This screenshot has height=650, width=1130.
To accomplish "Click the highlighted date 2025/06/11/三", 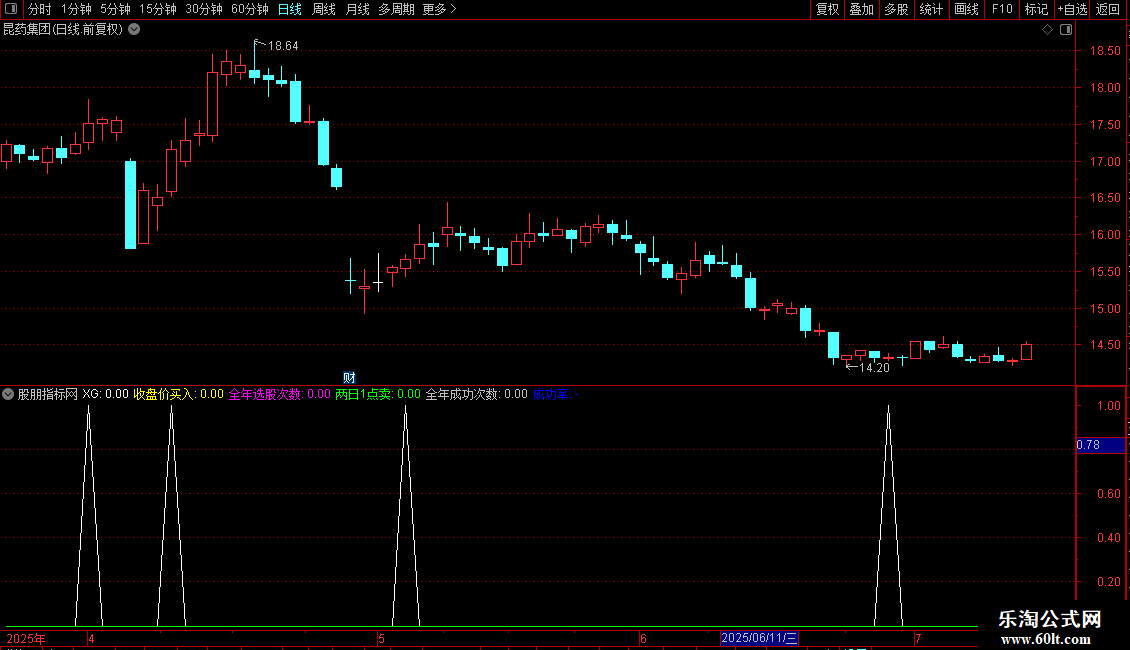I will coord(759,638).
